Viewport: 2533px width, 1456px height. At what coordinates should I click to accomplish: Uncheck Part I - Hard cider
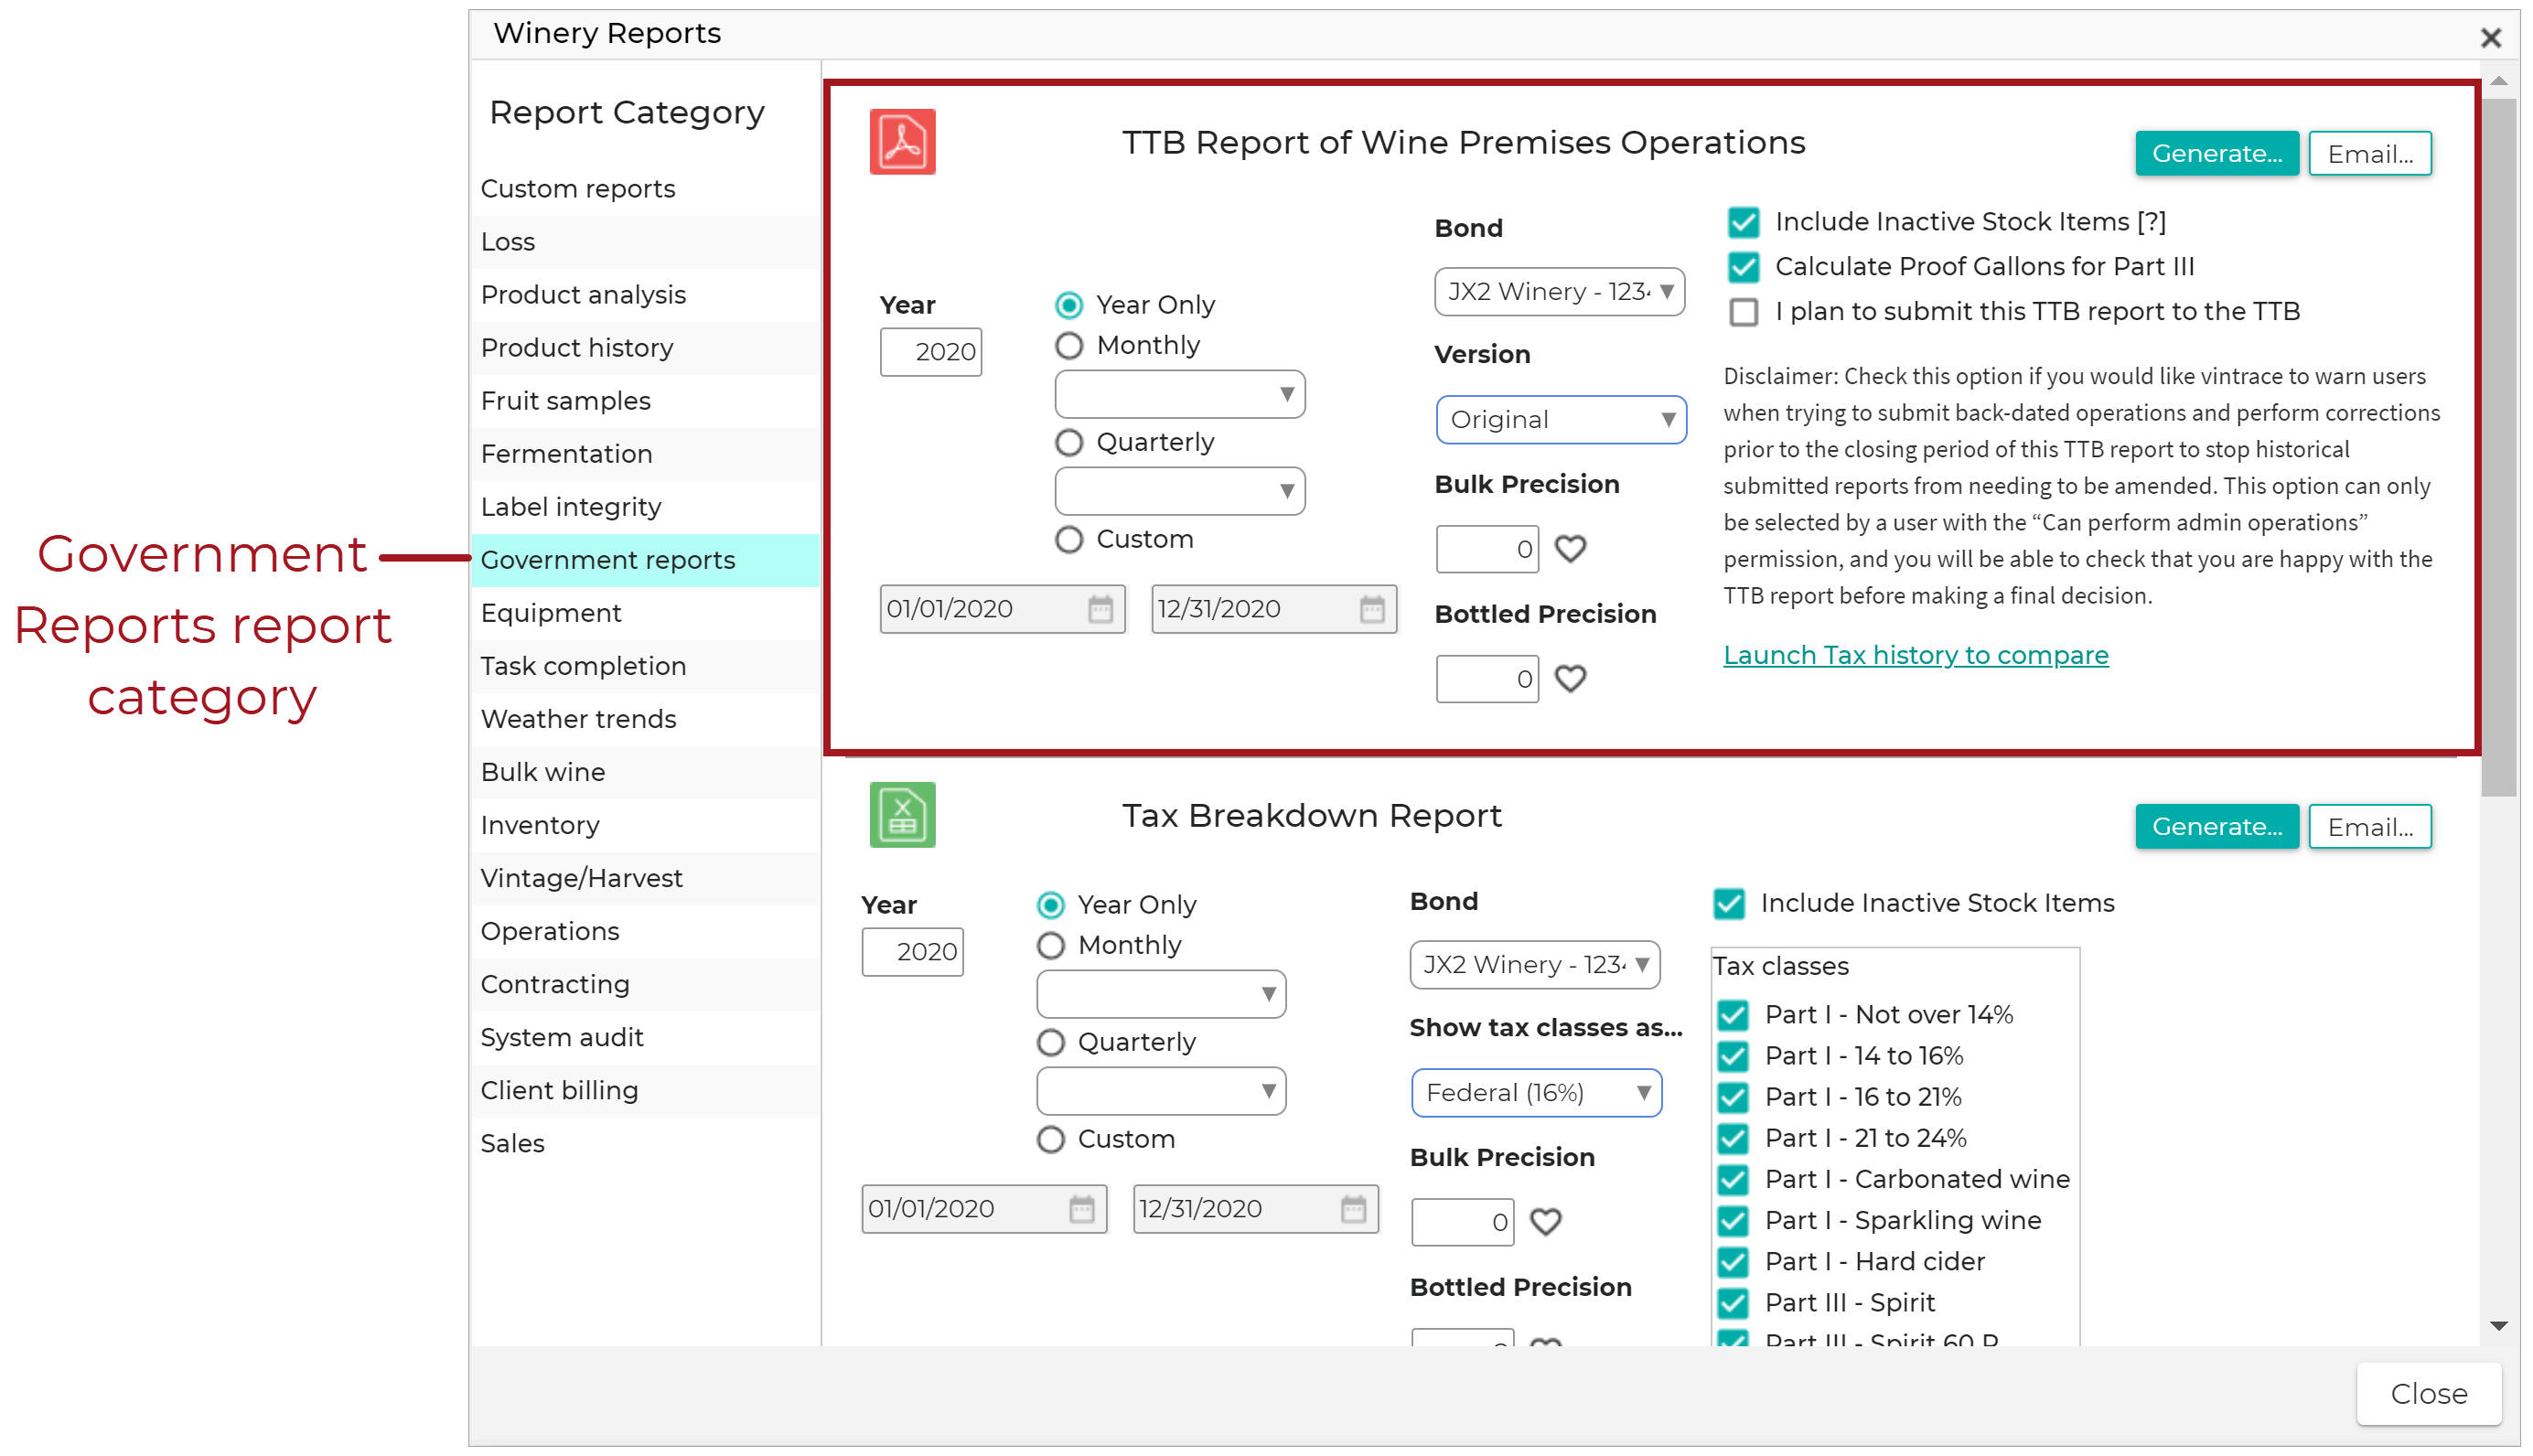1732,1261
